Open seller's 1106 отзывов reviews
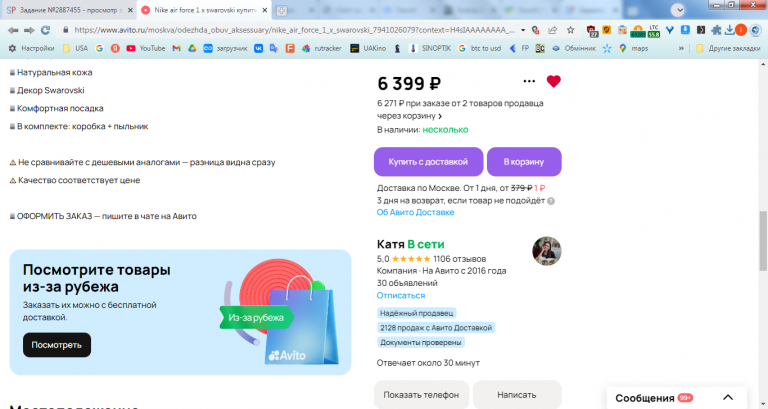 tap(459, 259)
